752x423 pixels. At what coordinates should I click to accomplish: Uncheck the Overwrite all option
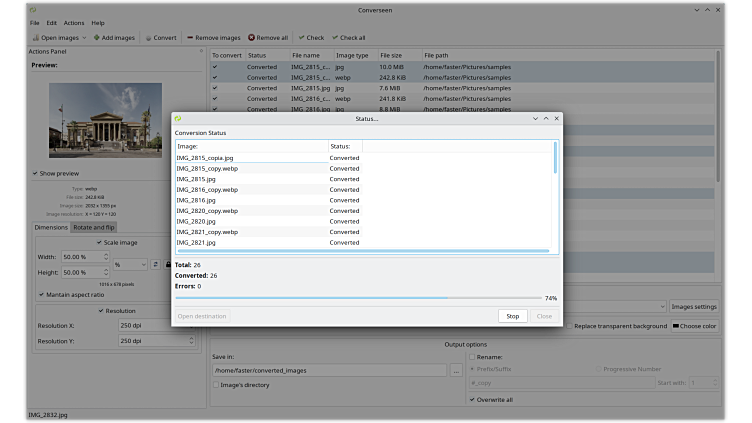pyautogui.click(x=473, y=399)
